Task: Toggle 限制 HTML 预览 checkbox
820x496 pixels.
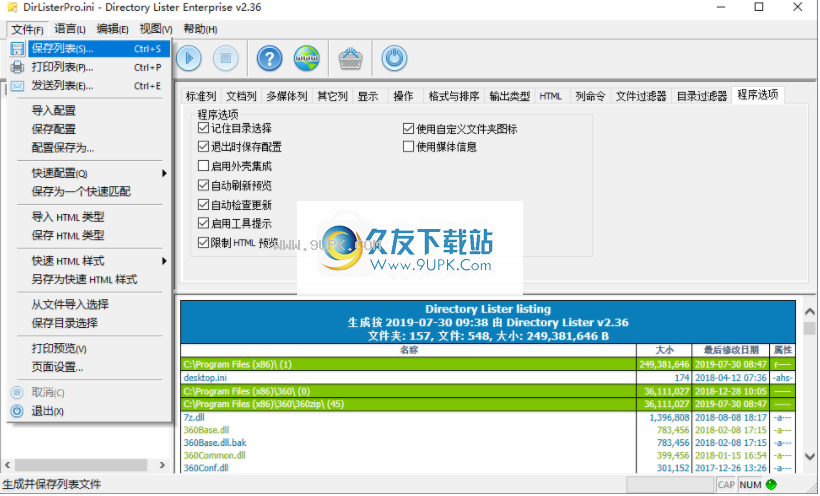Action: pos(203,242)
